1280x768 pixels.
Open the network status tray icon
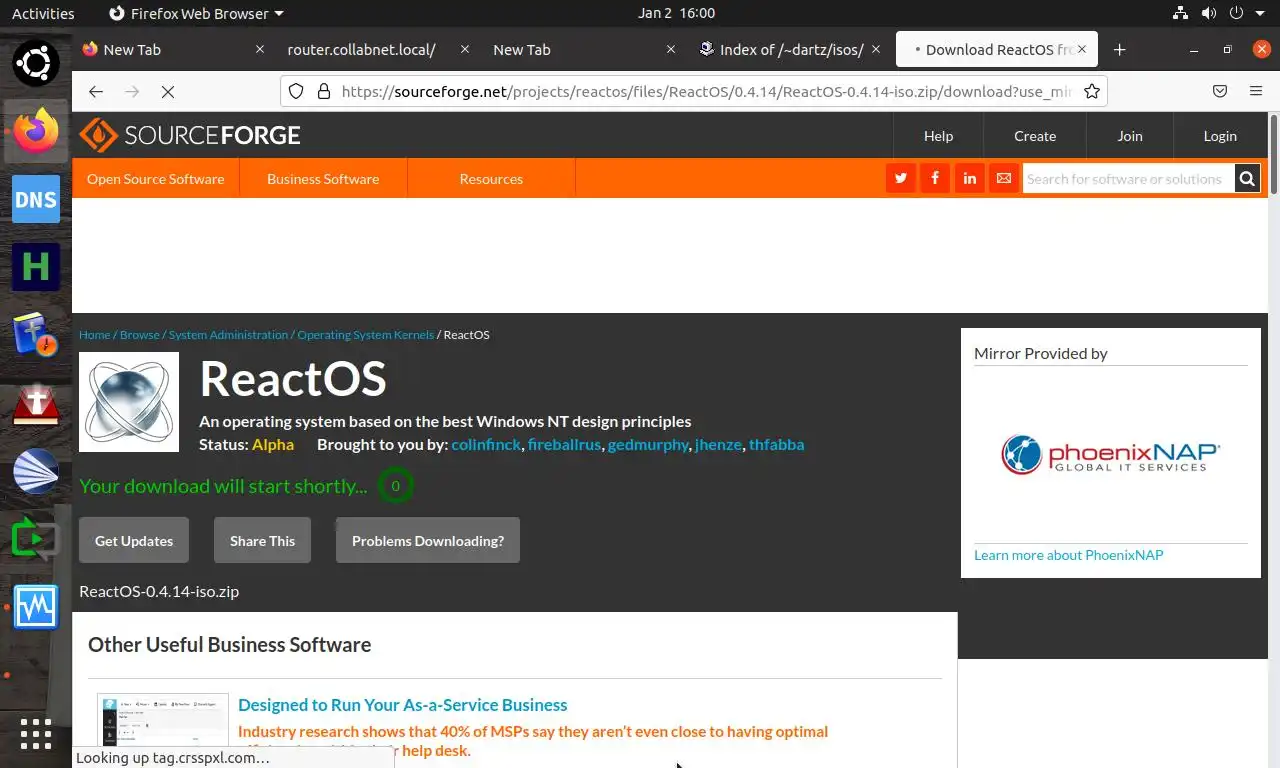pos(1180,13)
